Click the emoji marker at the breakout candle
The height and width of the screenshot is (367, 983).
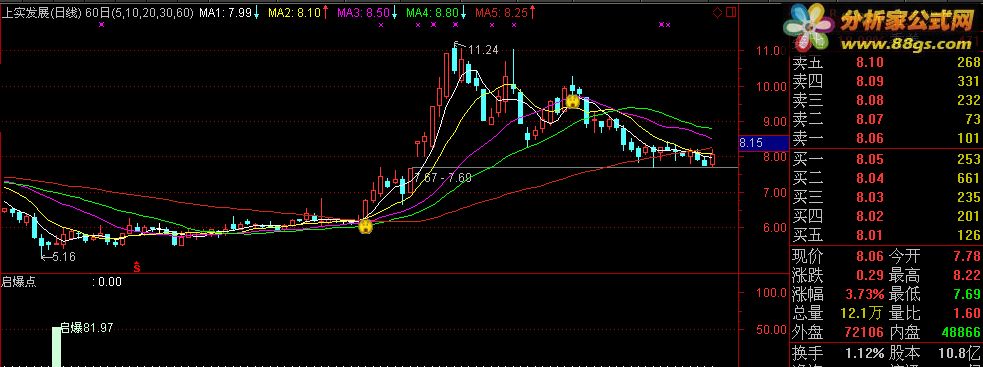tap(365, 227)
